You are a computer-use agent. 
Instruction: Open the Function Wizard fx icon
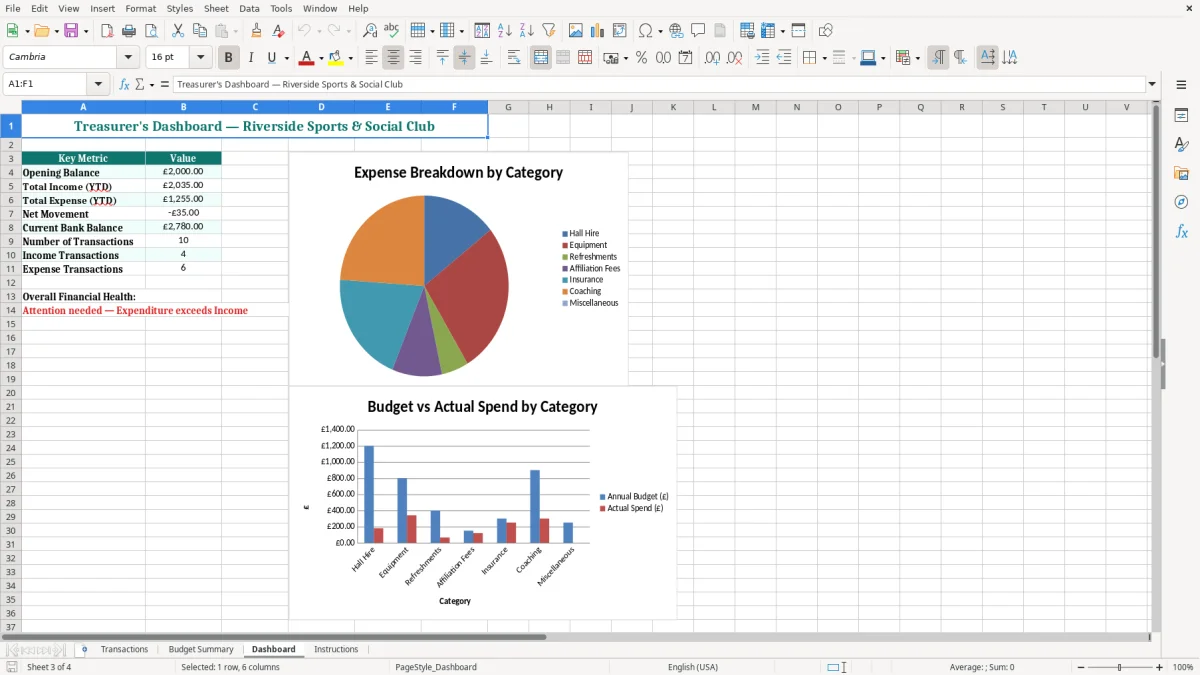point(125,85)
